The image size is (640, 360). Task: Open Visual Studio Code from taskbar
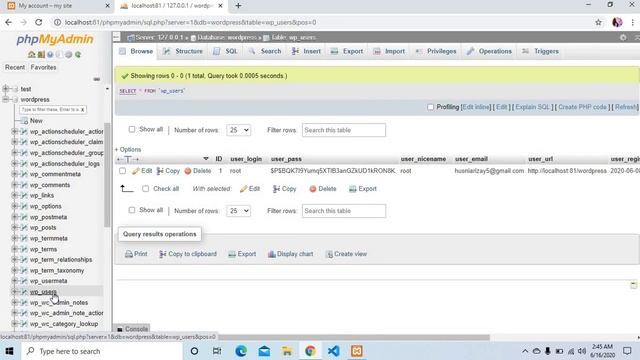(x=333, y=351)
